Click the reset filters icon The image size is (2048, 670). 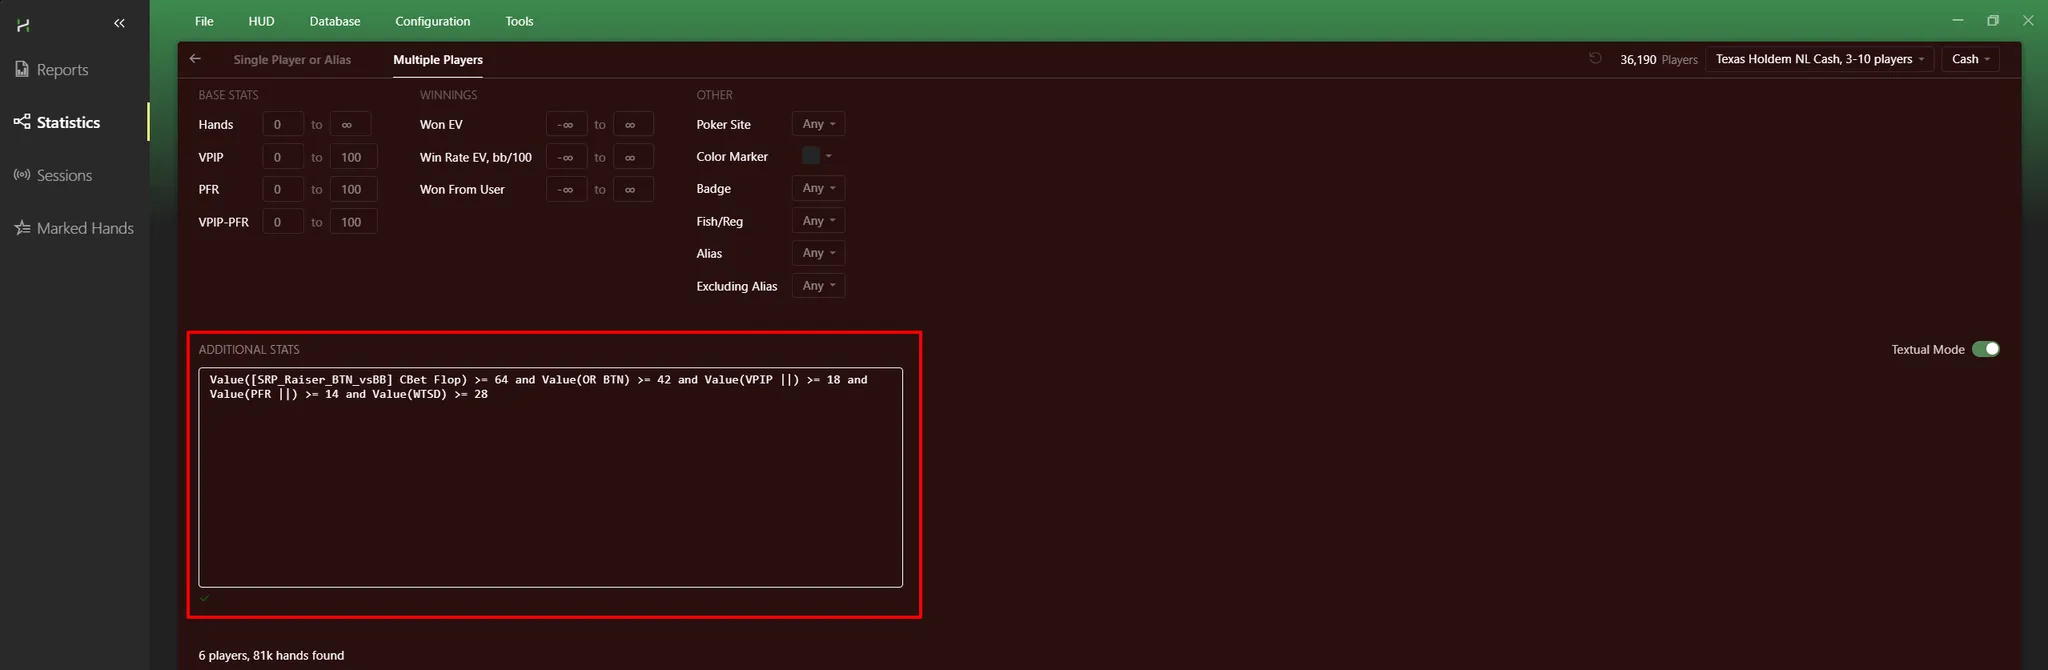(x=1595, y=59)
